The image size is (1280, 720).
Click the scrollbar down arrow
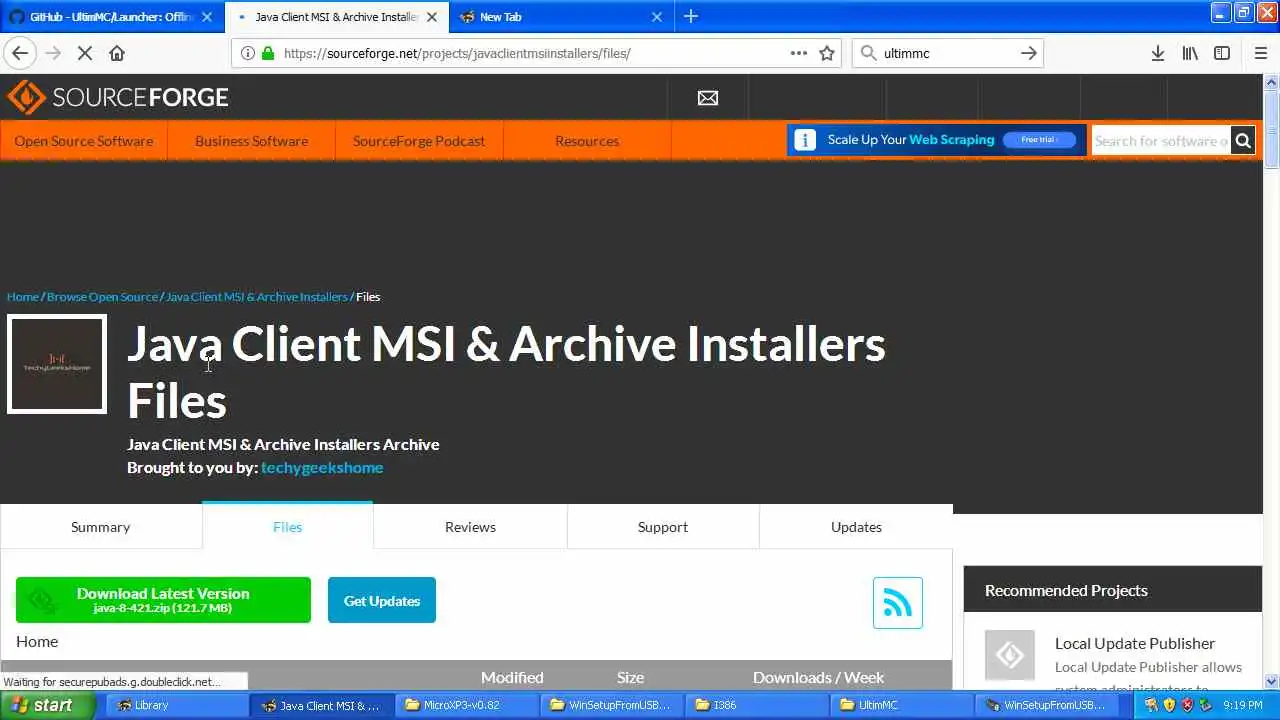(x=1272, y=682)
